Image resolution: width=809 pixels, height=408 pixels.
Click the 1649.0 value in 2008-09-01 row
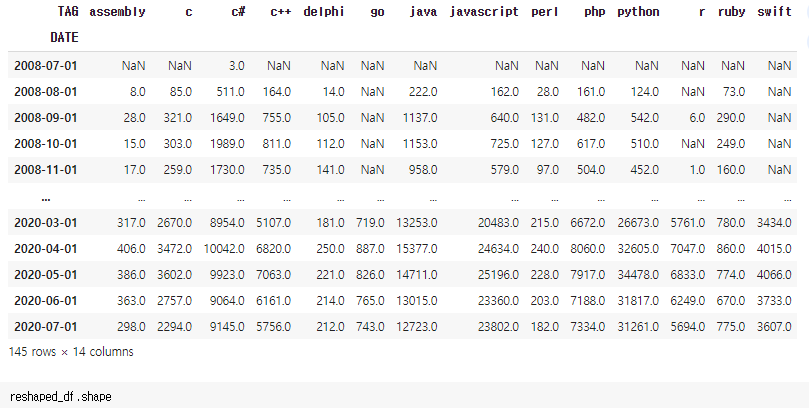227,118
